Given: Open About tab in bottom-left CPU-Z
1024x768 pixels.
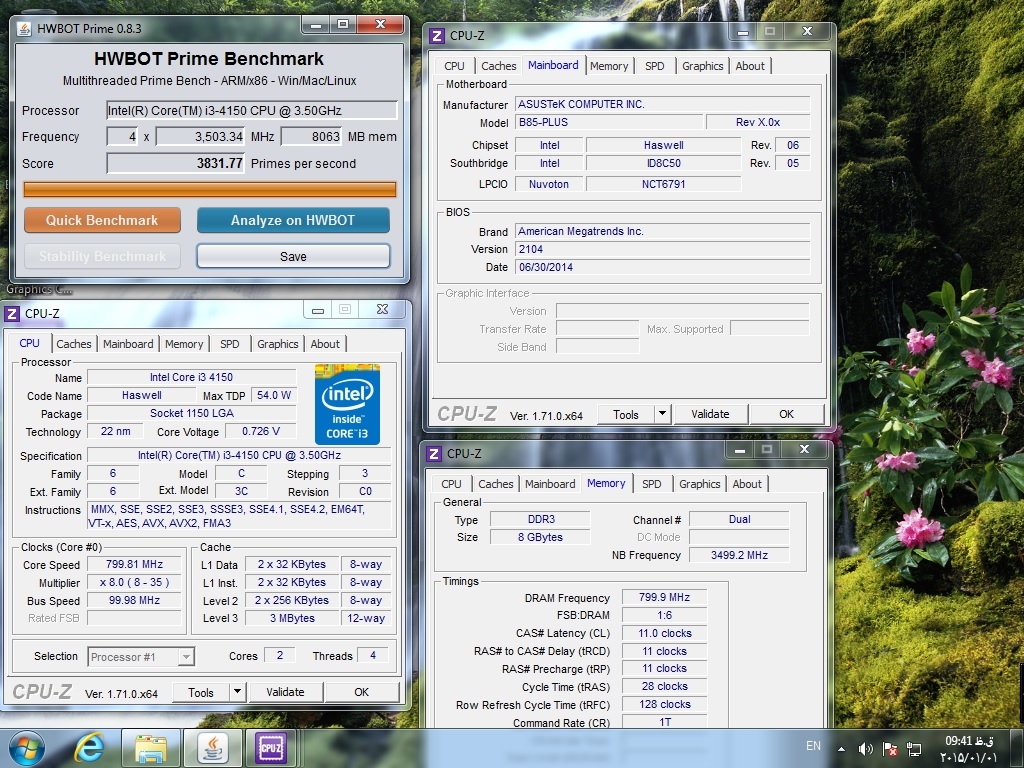Looking at the screenshot, I should click(325, 344).
